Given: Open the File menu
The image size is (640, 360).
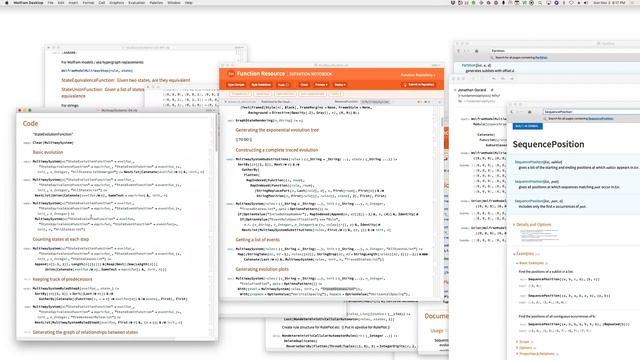Looking at the screenshot, I should coord(51,3).
